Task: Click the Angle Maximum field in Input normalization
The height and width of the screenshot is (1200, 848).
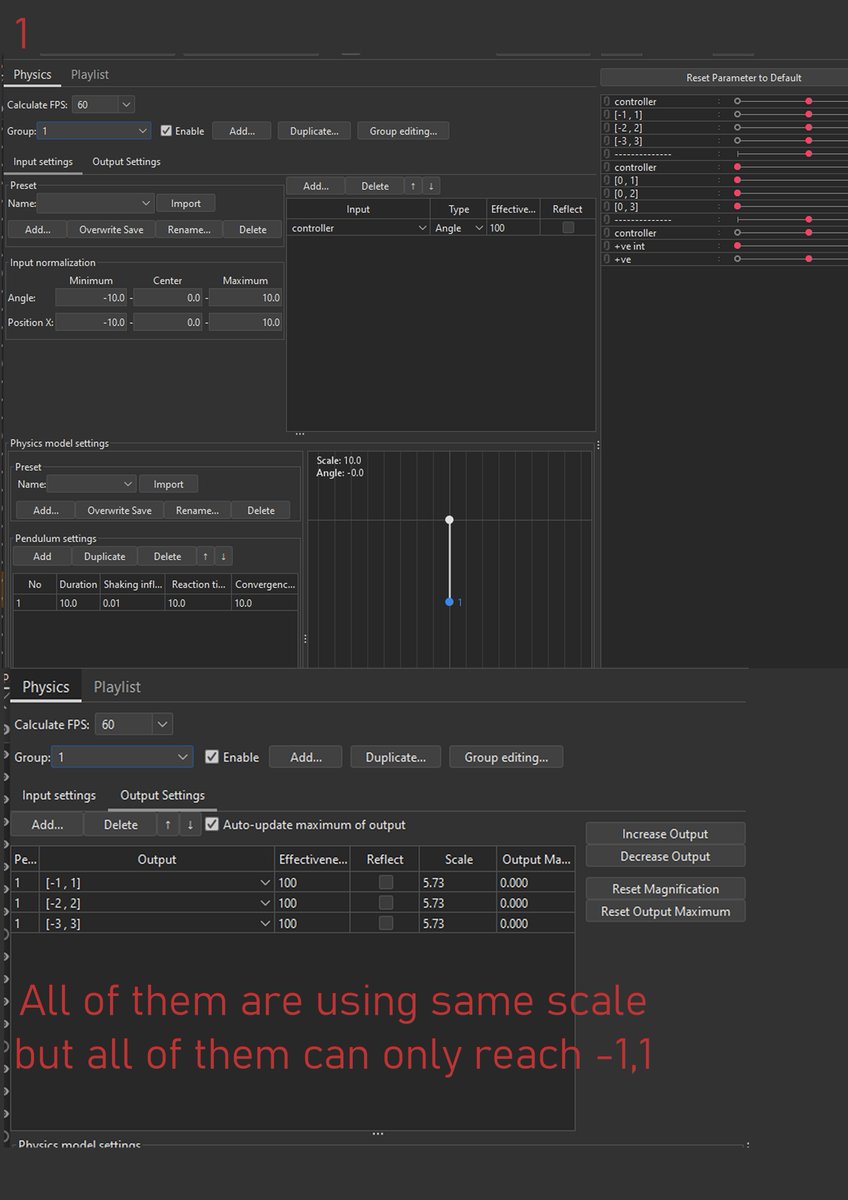Action: (246, 298)
